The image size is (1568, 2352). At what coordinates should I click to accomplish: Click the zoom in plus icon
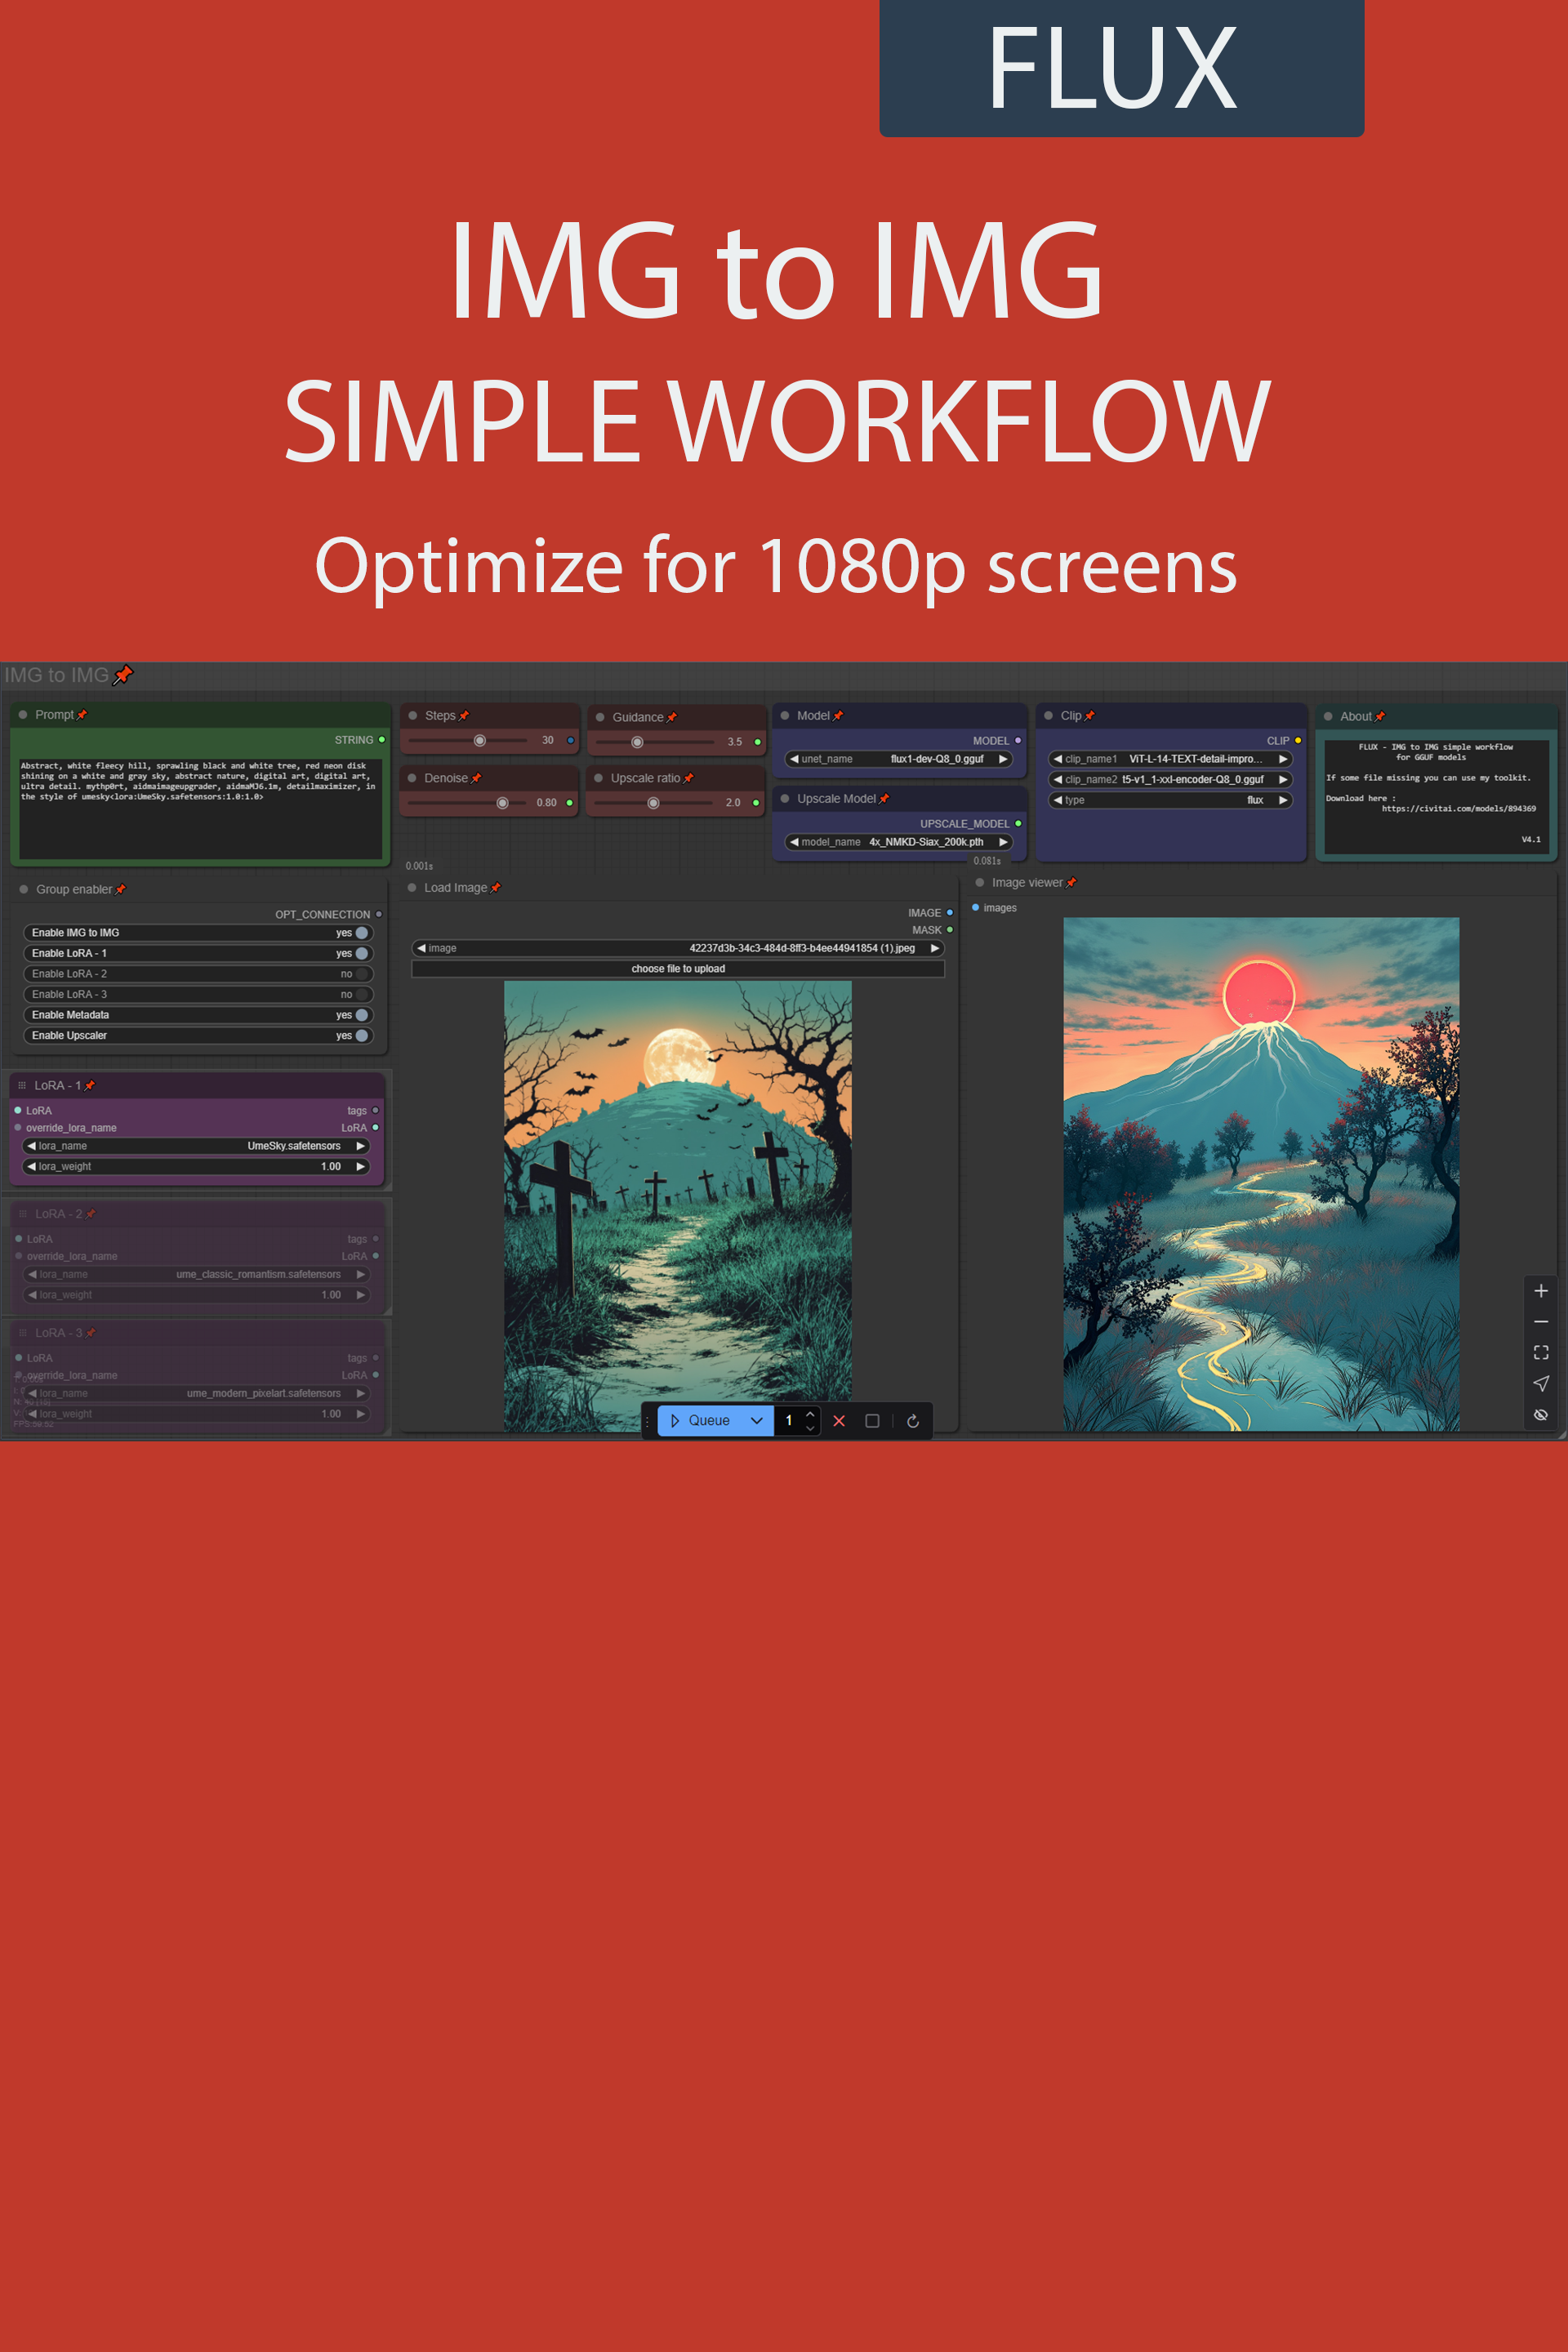coord(1540,1291)
